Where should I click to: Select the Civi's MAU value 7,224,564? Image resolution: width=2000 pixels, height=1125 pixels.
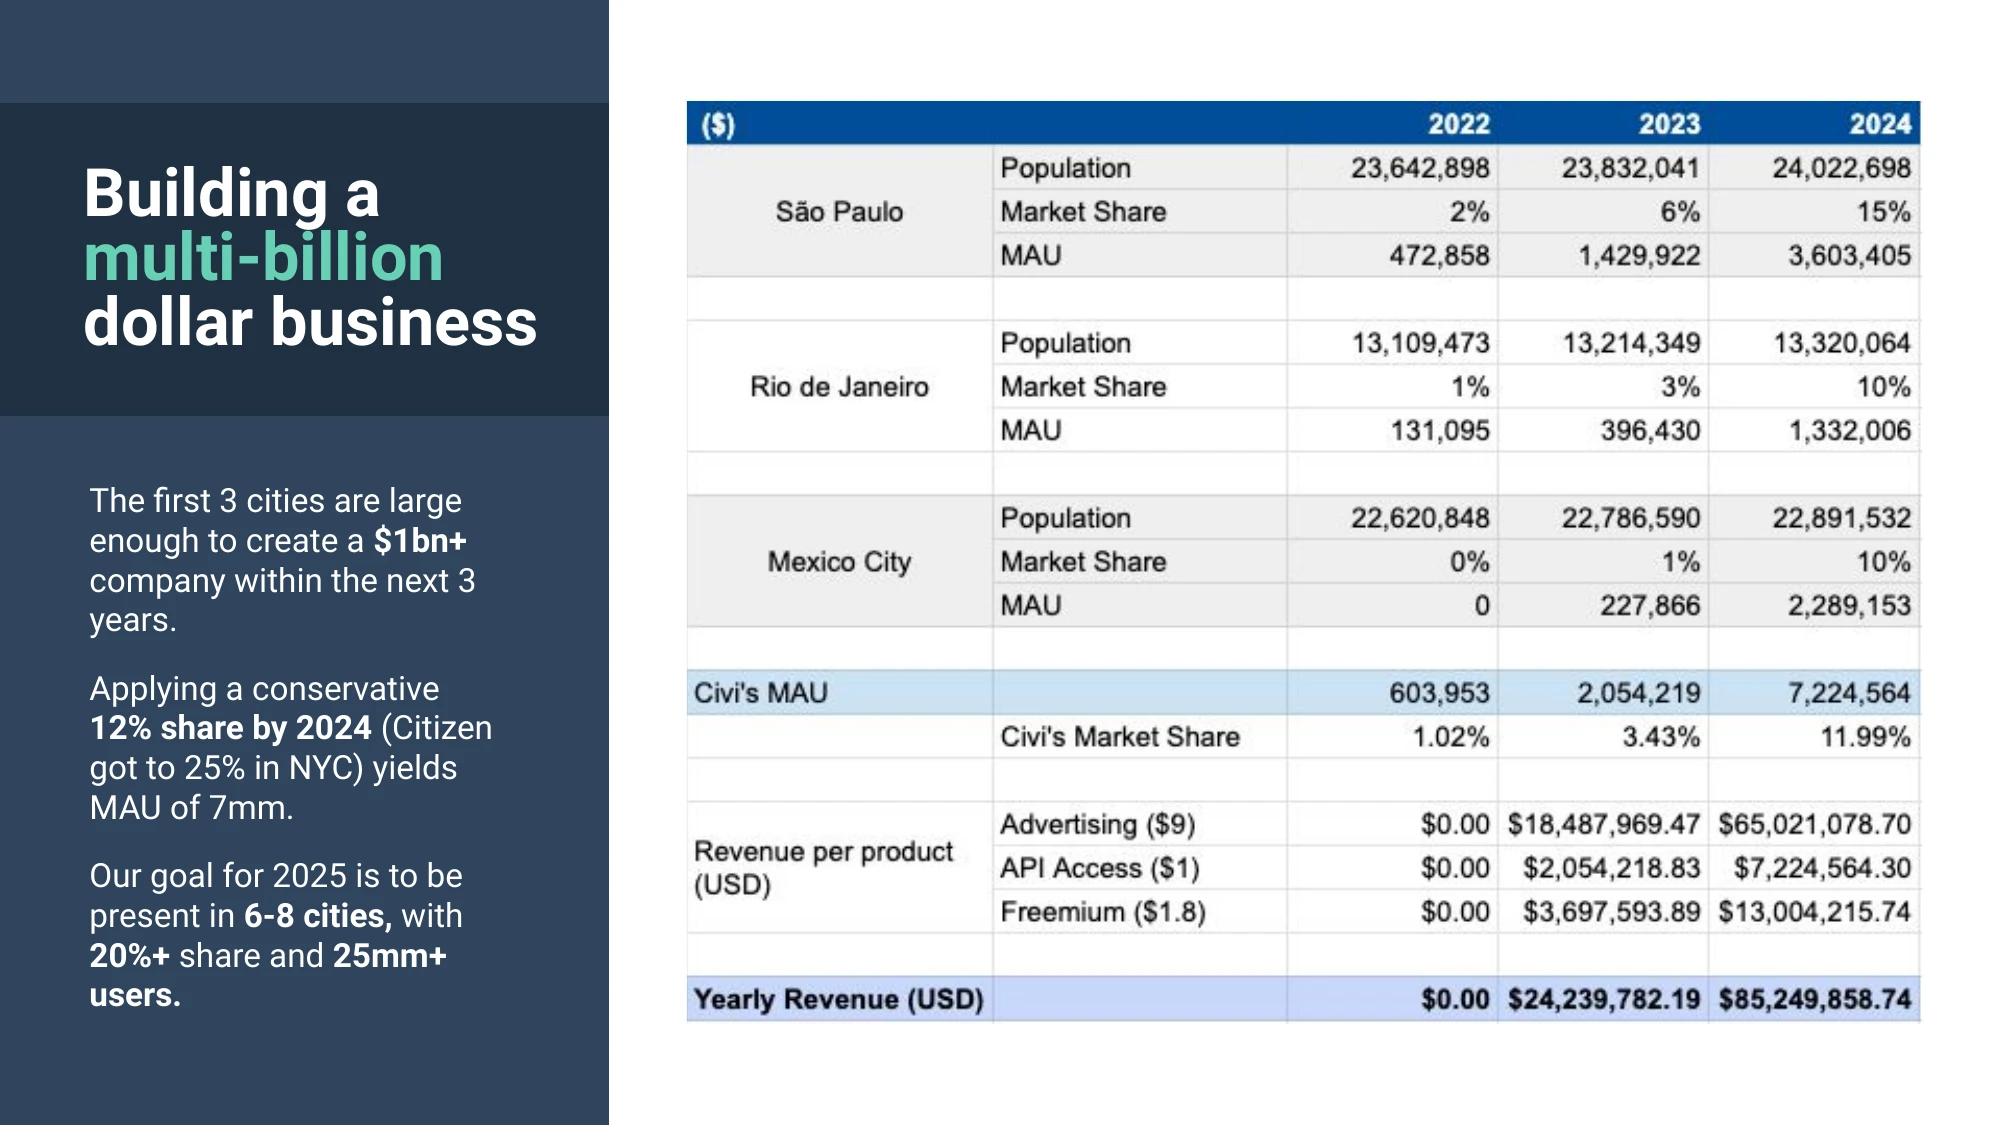(x=1850, y=693)
